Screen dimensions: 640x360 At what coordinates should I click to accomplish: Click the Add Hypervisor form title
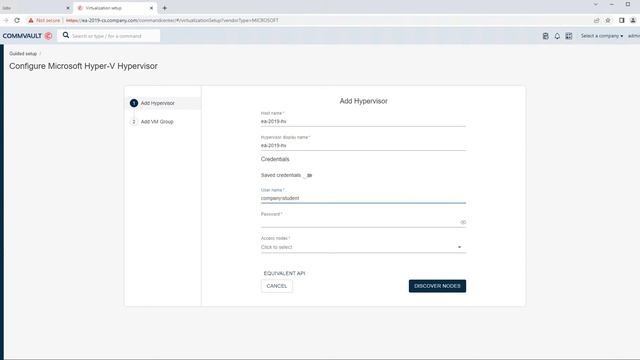point(363,101)
